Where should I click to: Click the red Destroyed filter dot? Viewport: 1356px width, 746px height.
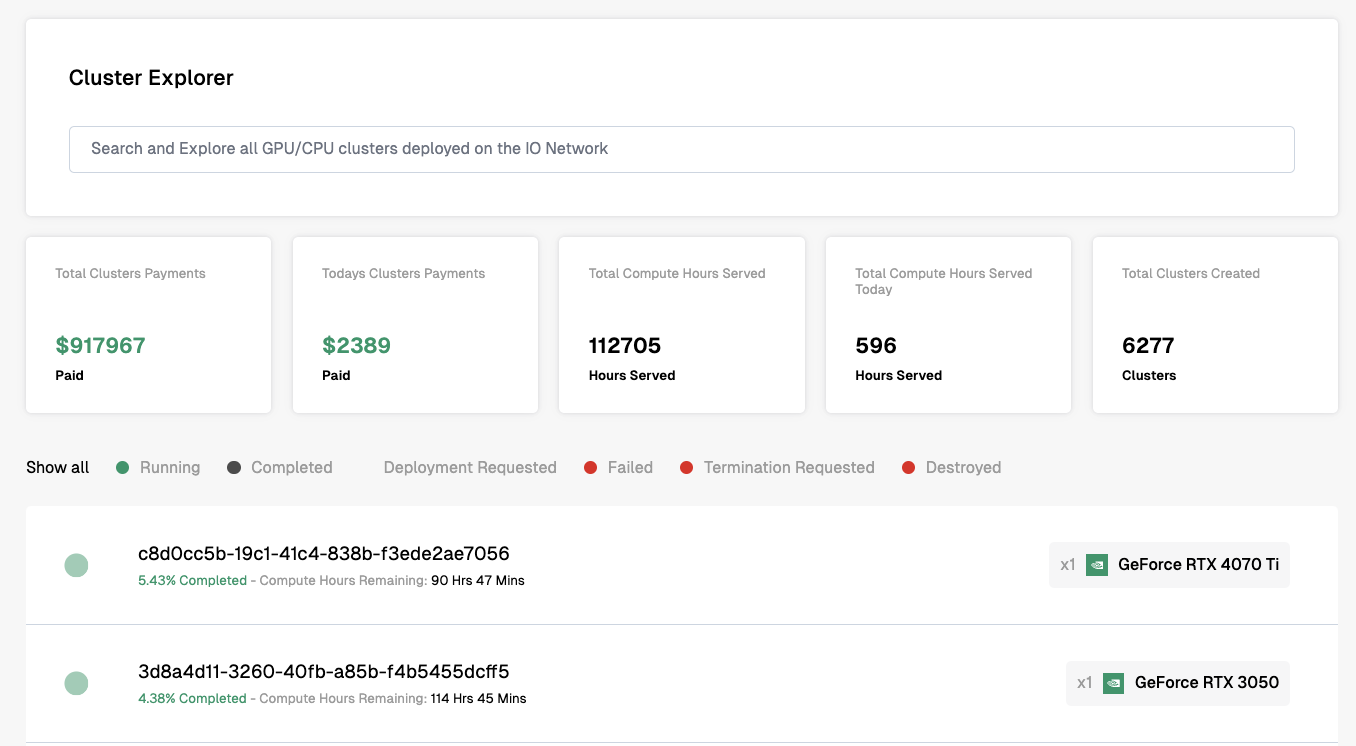click(909, 467)
